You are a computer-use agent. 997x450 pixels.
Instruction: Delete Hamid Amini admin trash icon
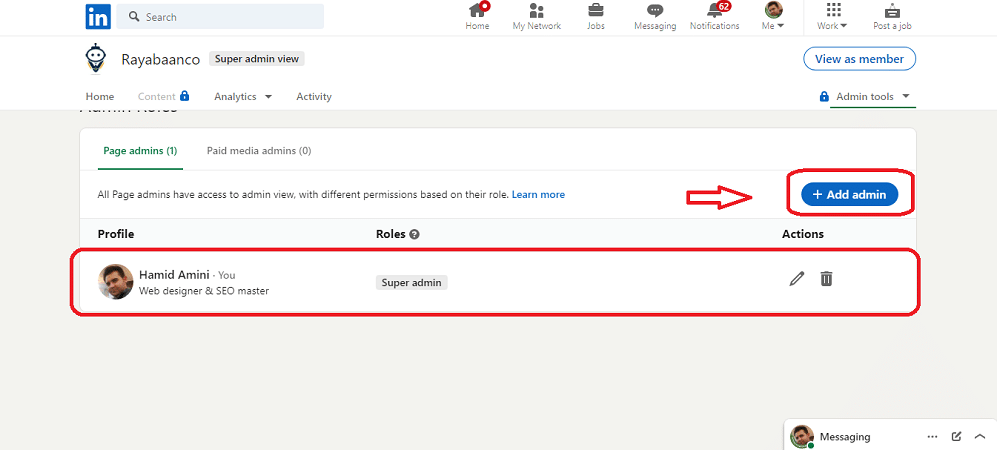tap(826, 278)
